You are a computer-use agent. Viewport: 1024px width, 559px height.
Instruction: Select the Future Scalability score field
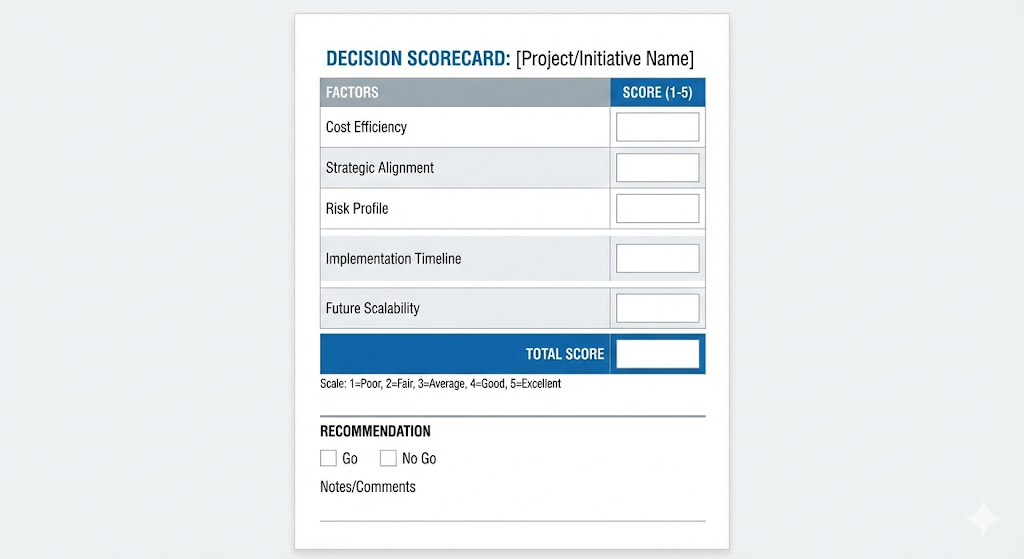coord(657,308)
